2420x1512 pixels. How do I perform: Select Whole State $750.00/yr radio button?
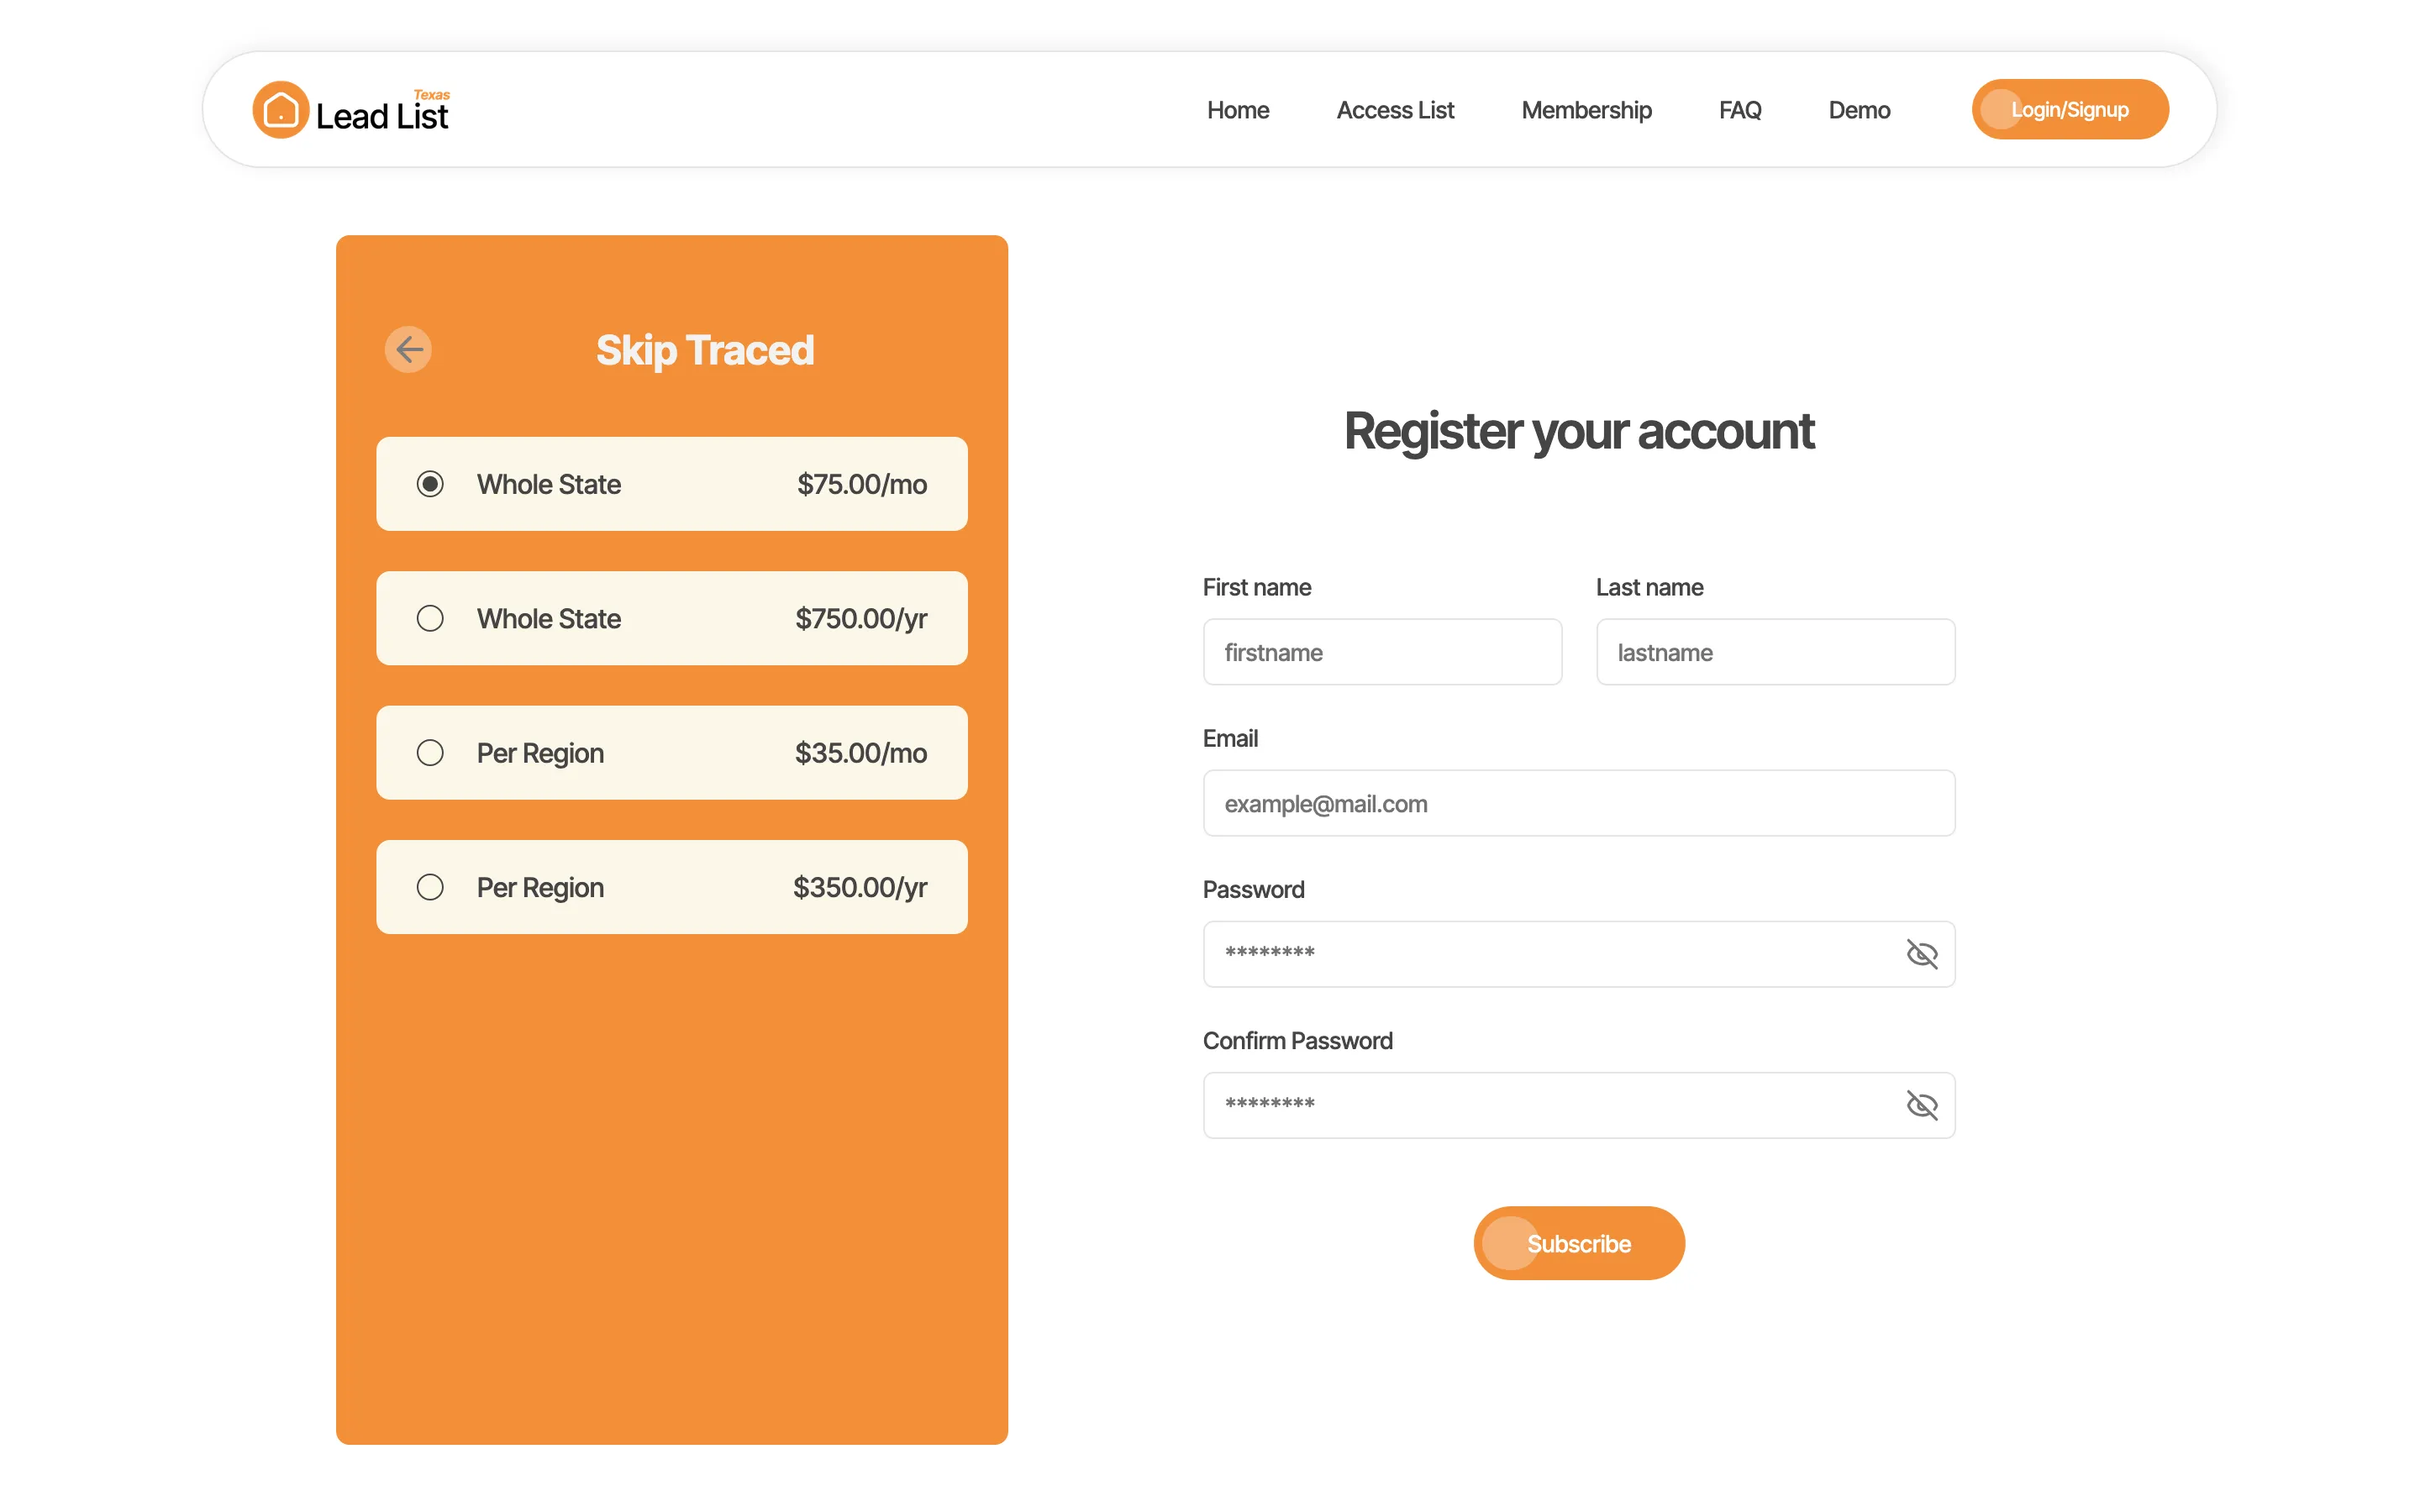coord(430,618)
